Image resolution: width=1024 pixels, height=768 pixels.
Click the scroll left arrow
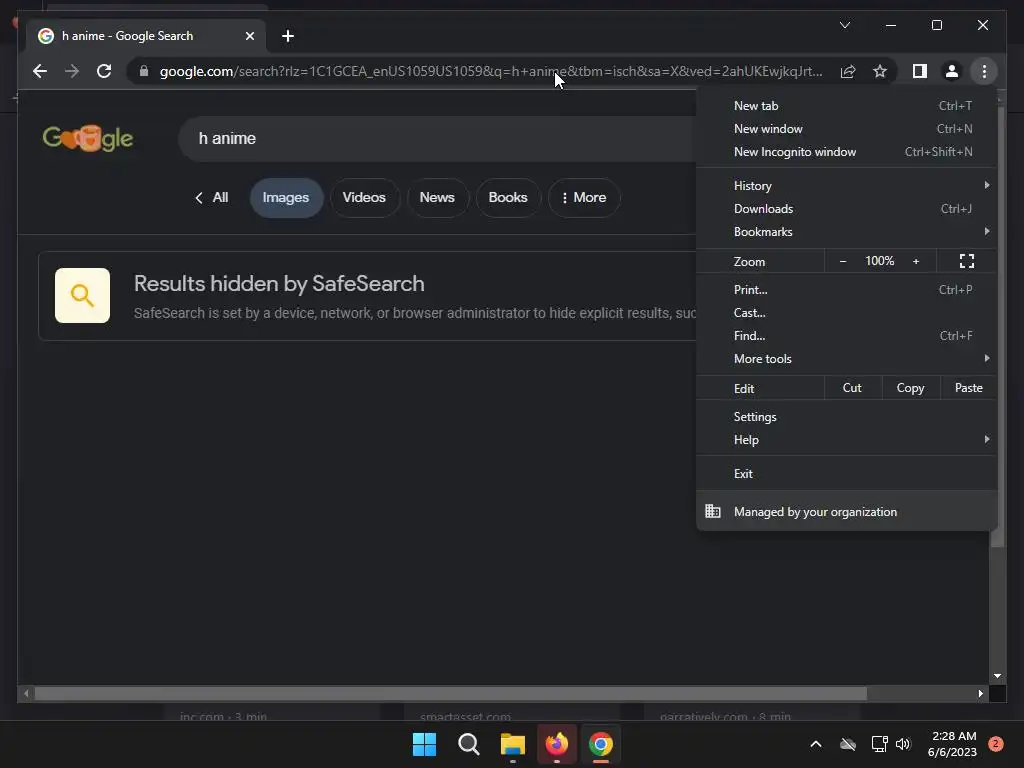tap(26, 694)
